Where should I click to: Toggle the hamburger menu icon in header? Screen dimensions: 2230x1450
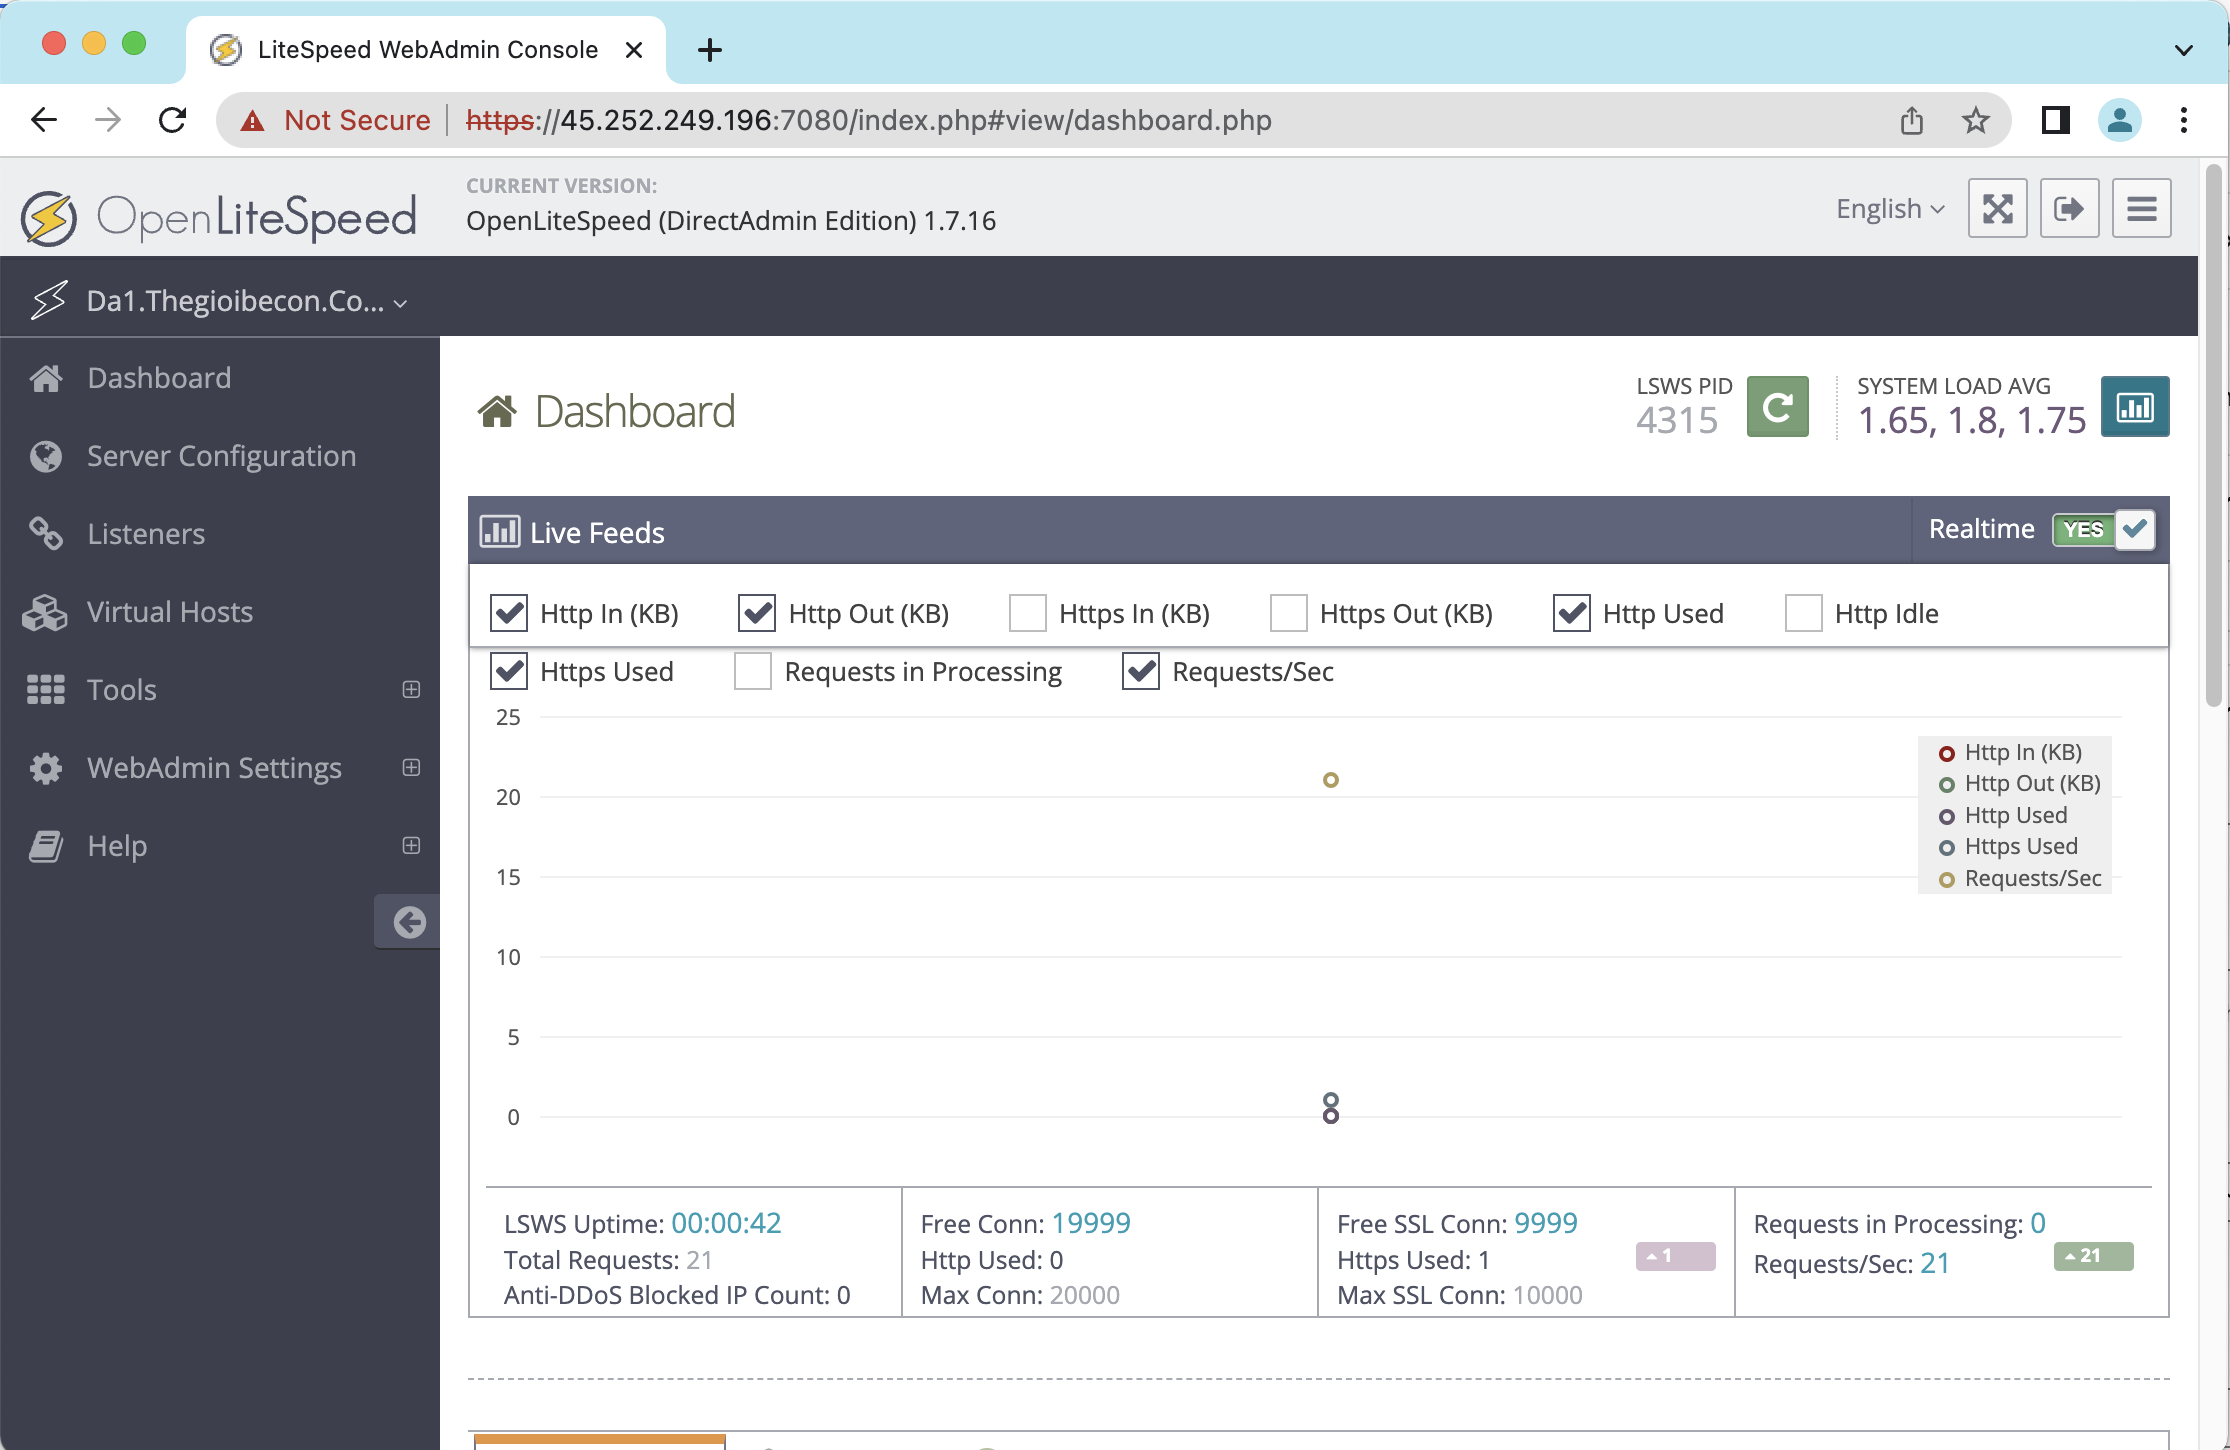click(x=2141, y=208)
